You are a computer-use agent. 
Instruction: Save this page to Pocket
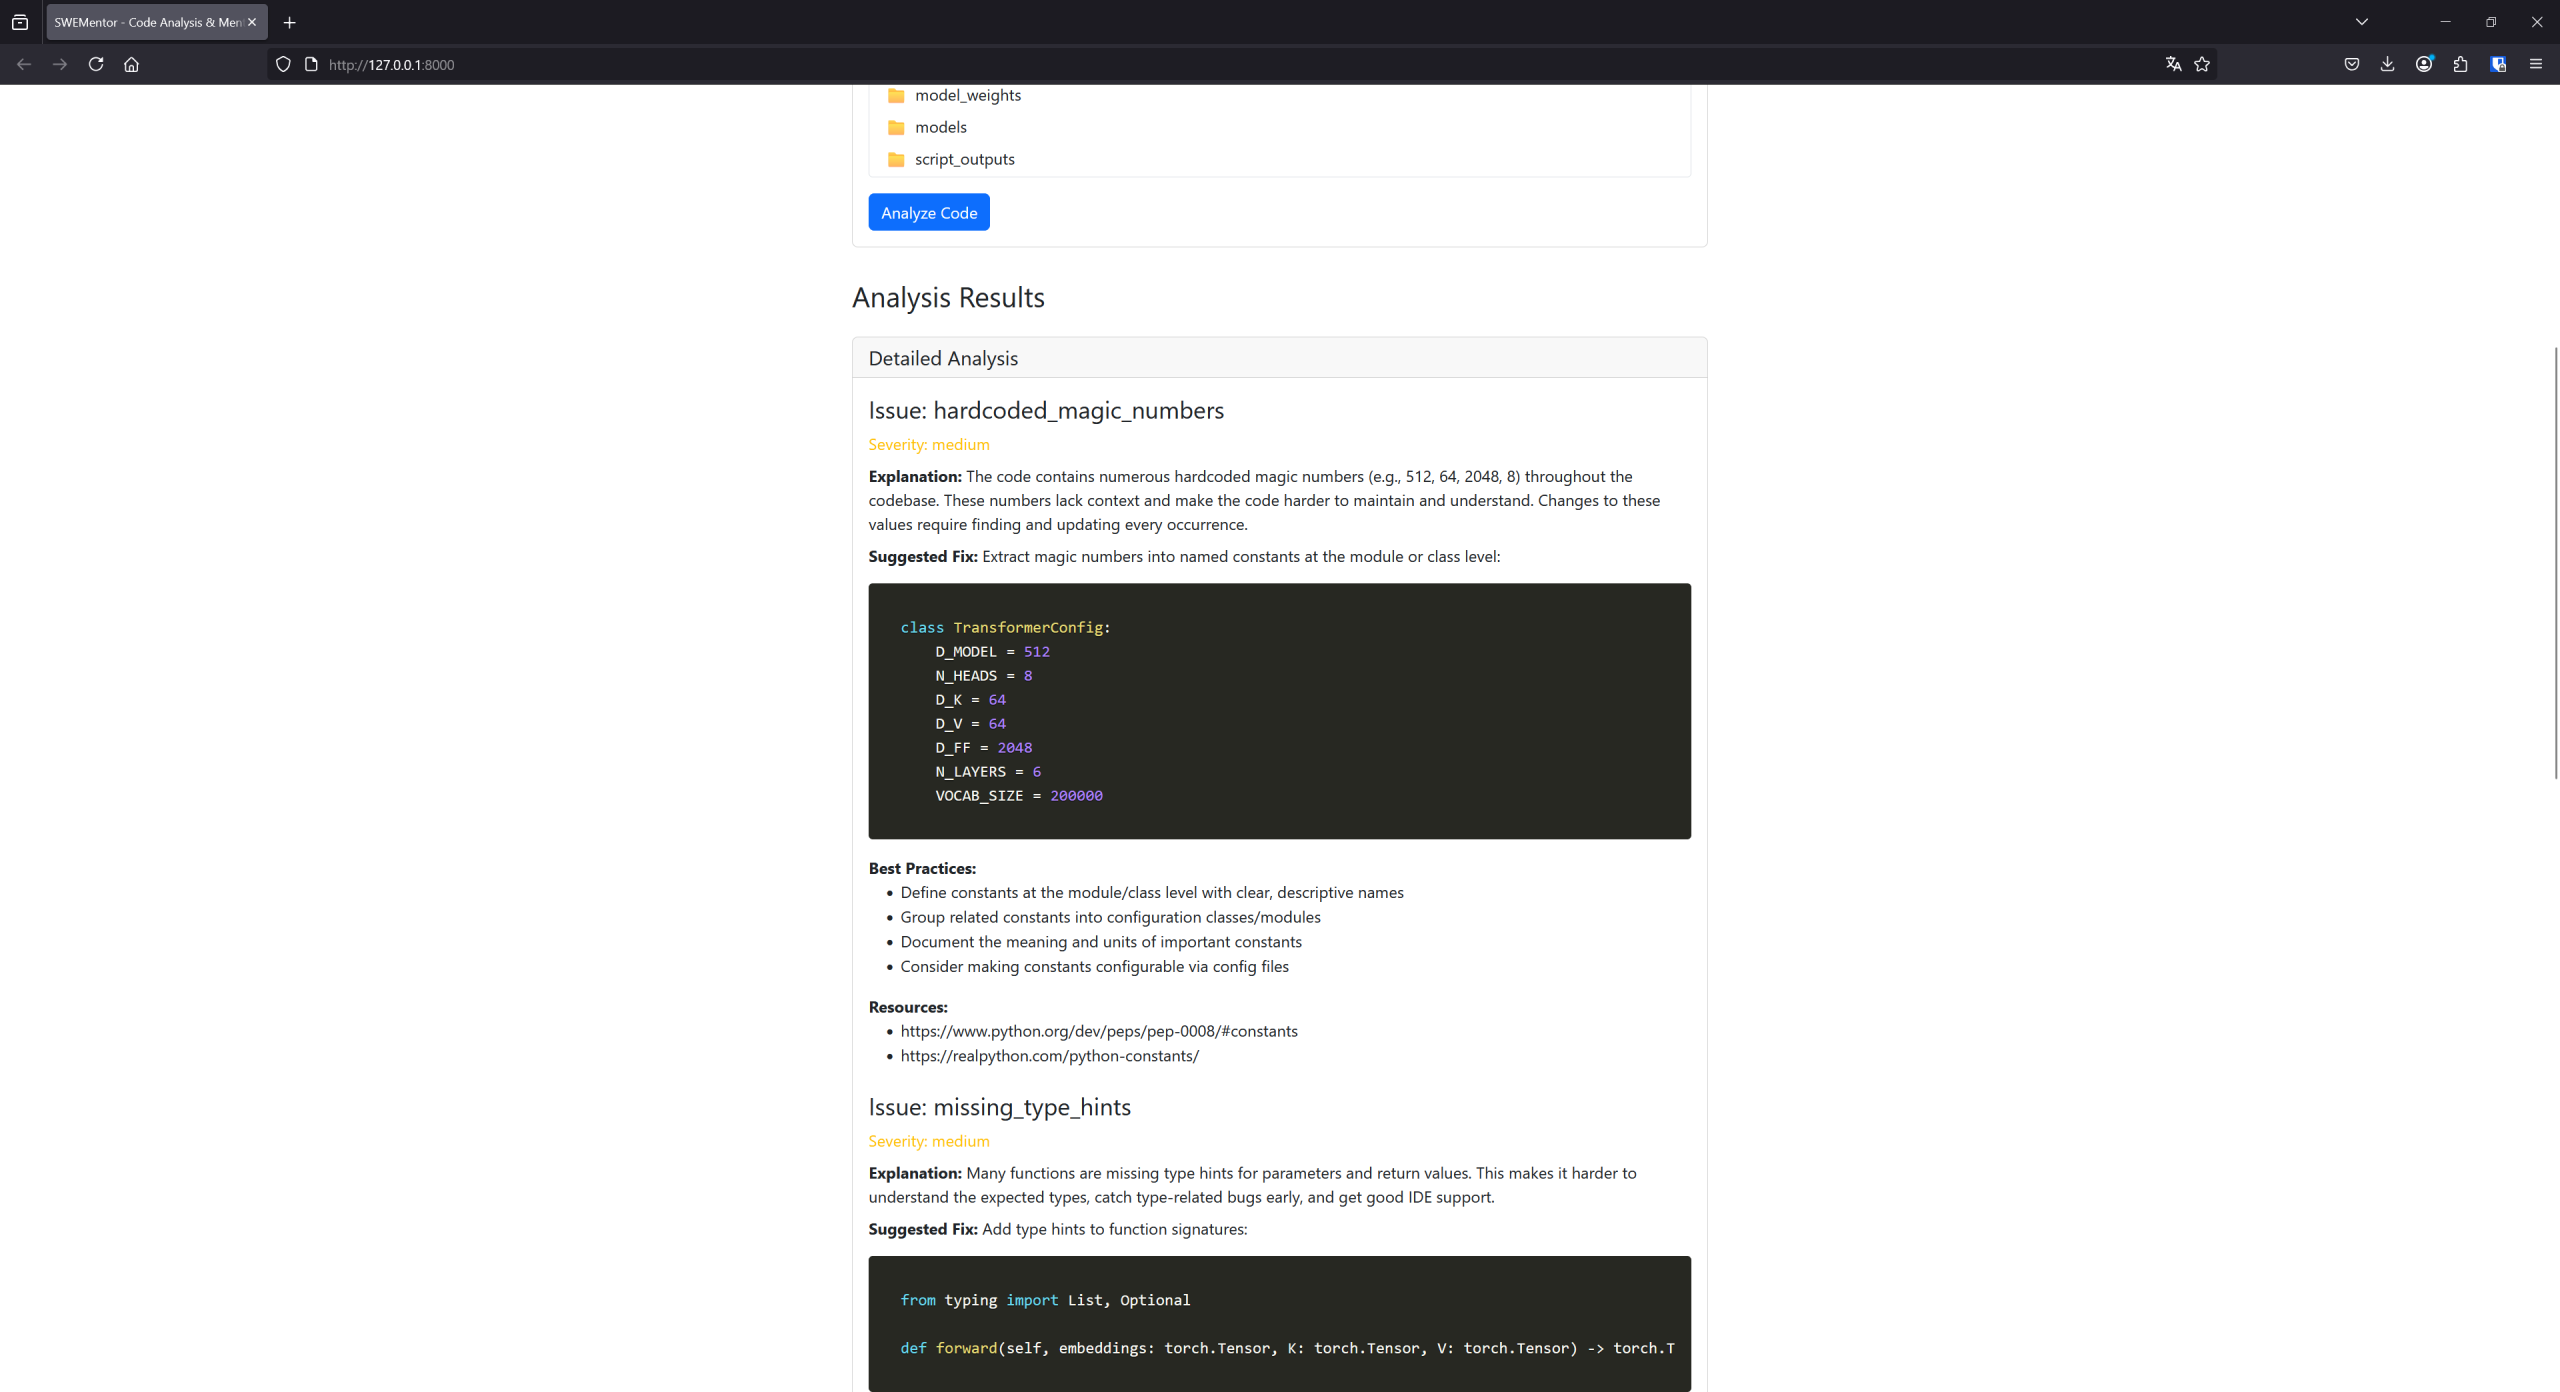(2351, 64)
